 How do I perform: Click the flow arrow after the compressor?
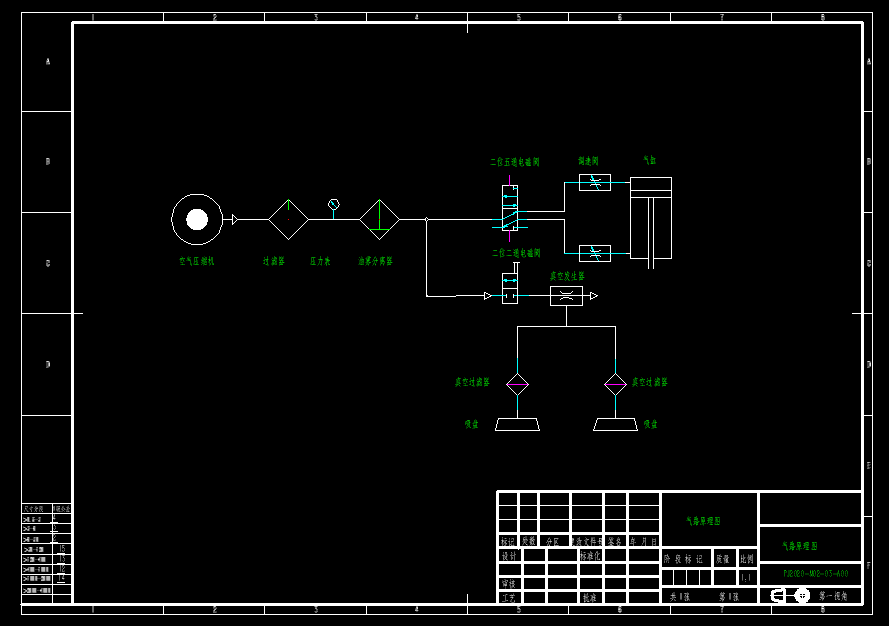[235, 219]
